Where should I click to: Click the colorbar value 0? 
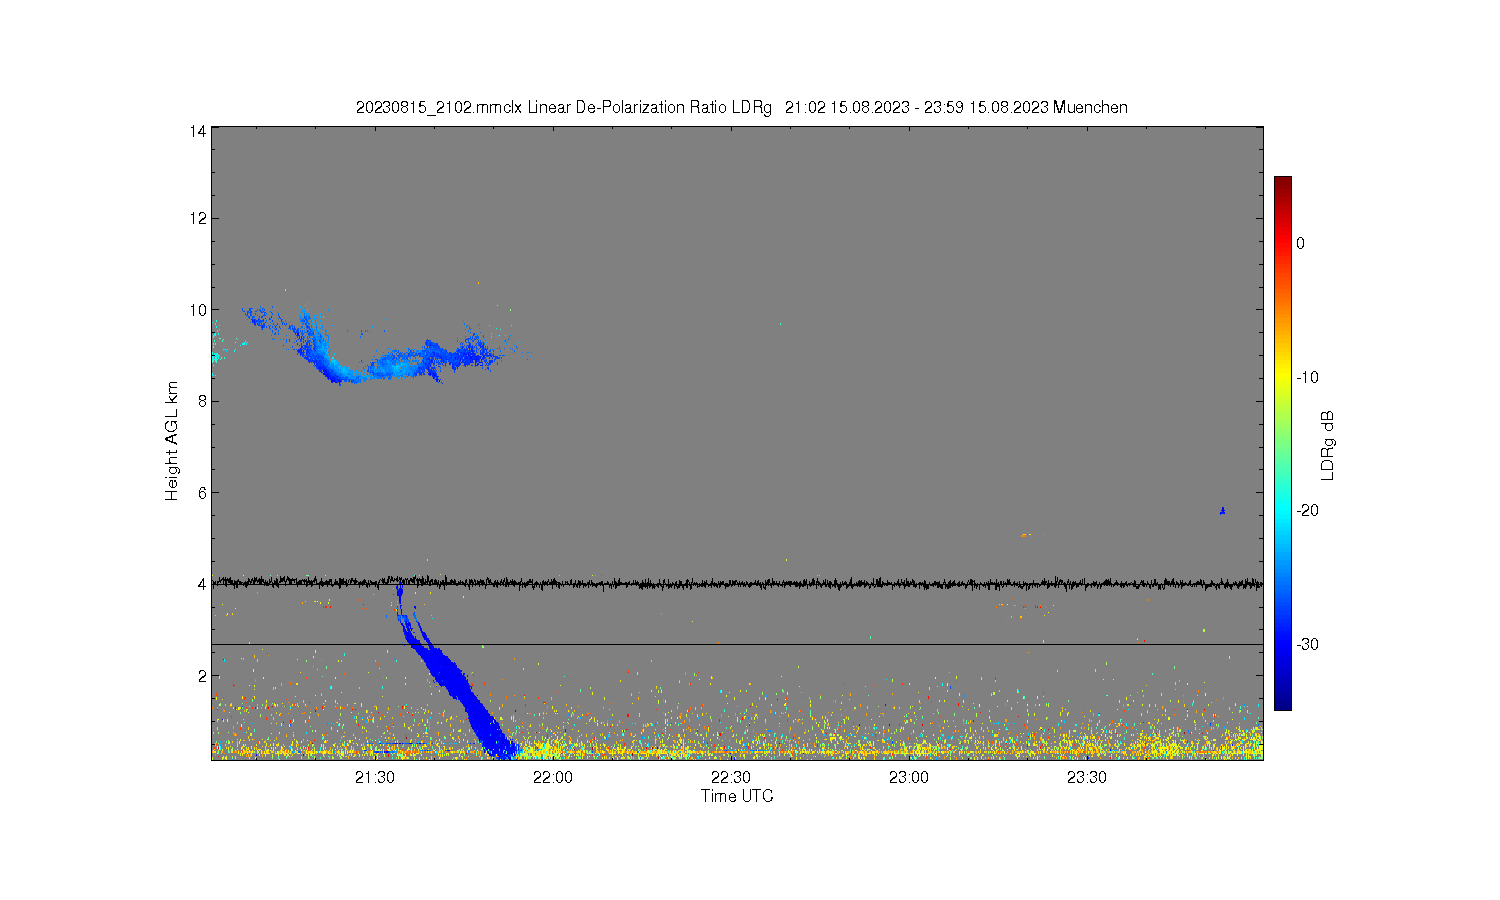pos(1300,243)
